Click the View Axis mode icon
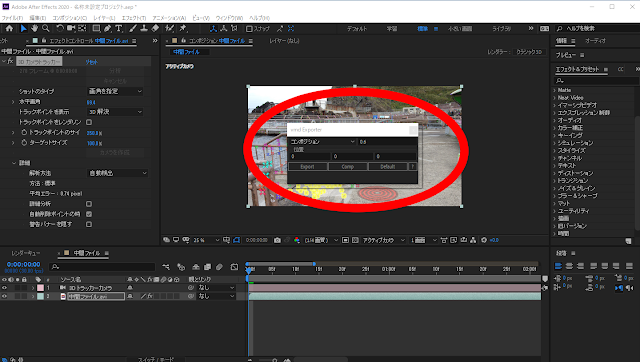The height and width of the screenshot is (362, 640). click(x=234, y=29)
